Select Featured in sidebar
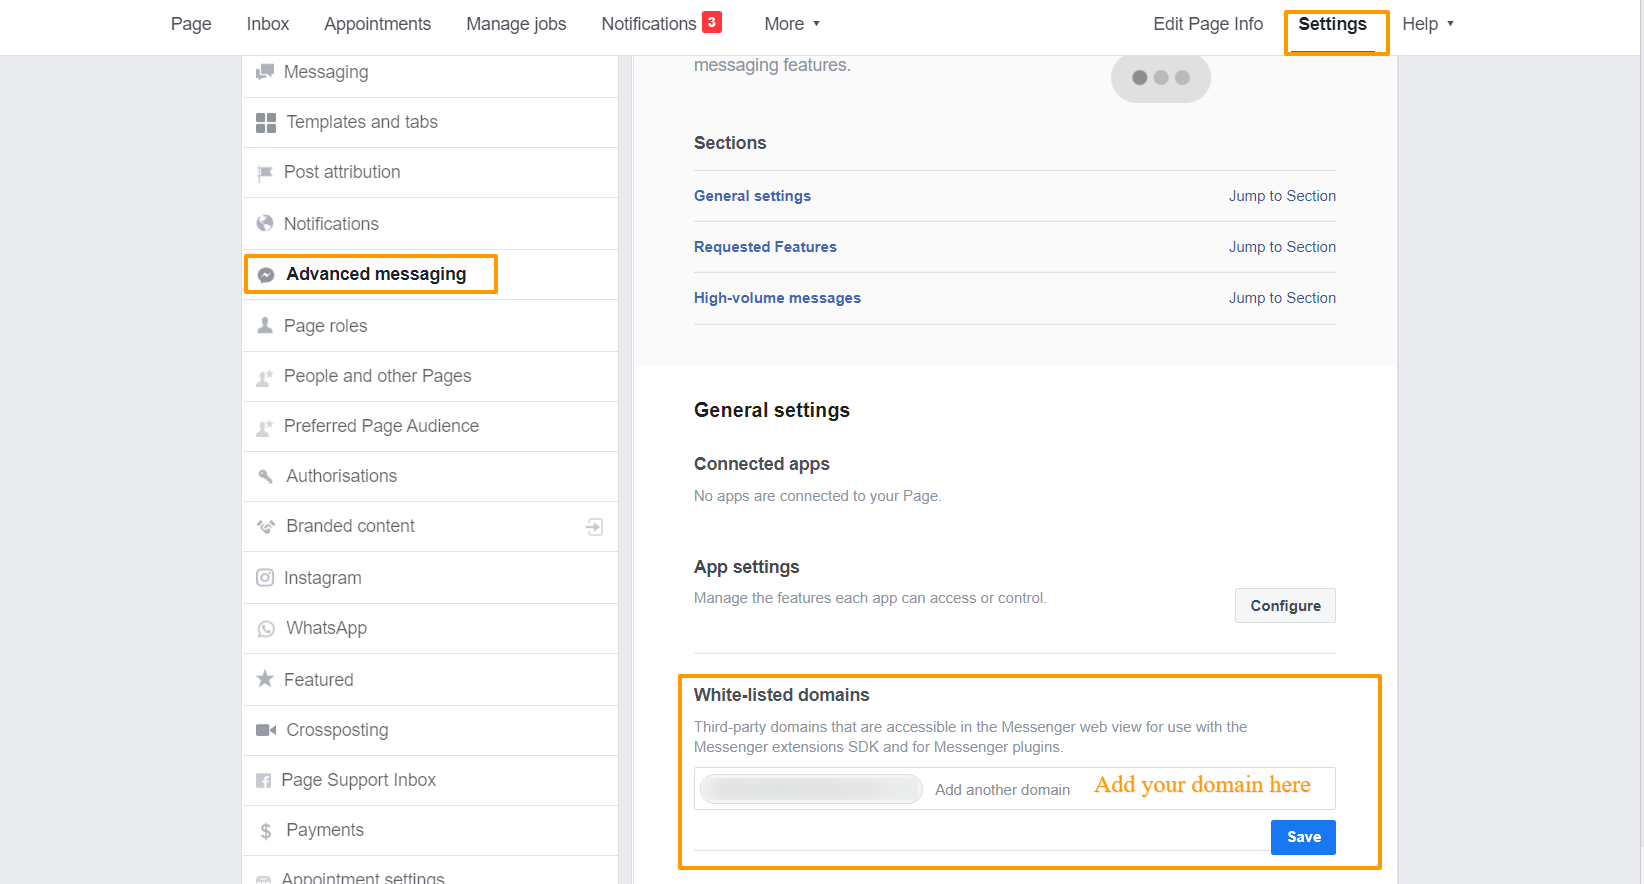This screenshot has width=1644, height=884. click(430, 680)
